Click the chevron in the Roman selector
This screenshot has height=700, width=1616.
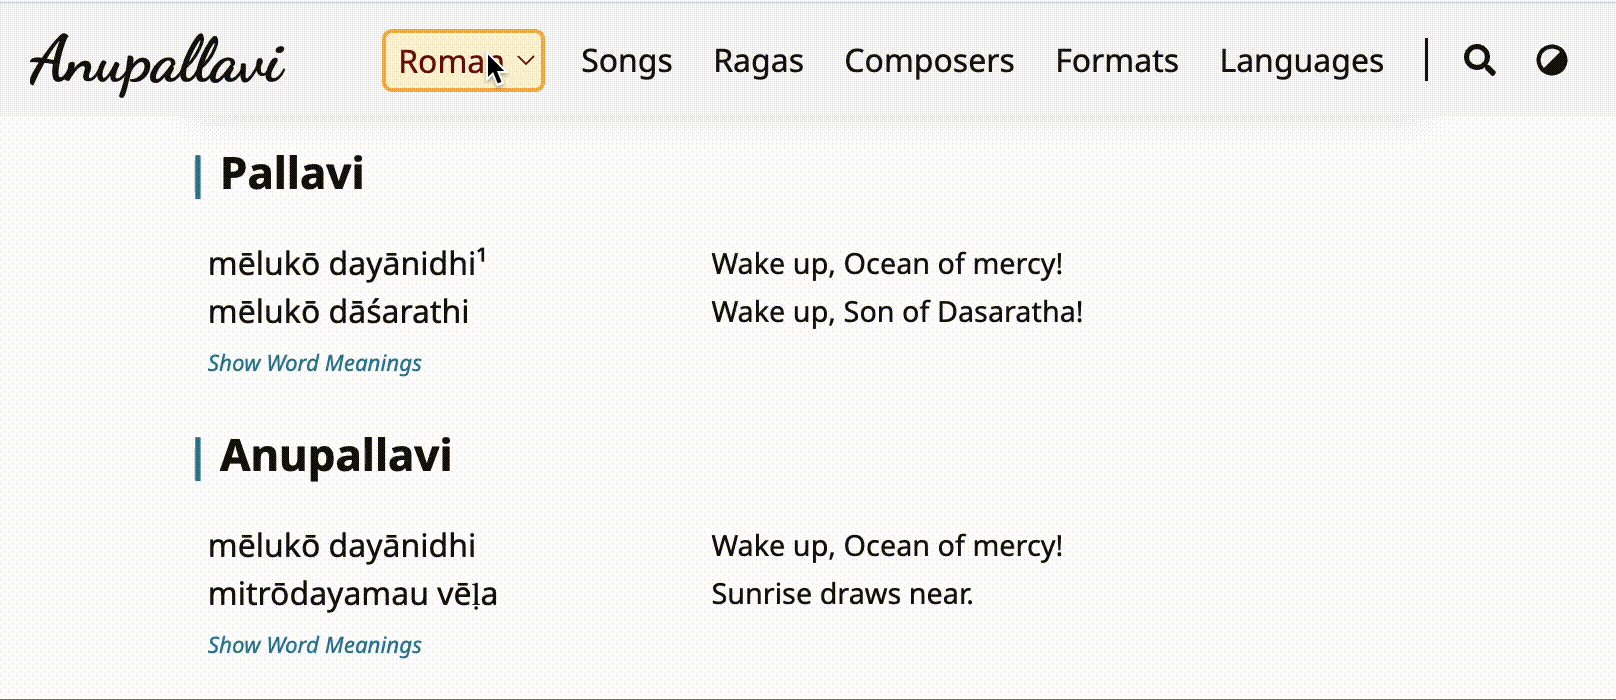[x=526, y=61]
